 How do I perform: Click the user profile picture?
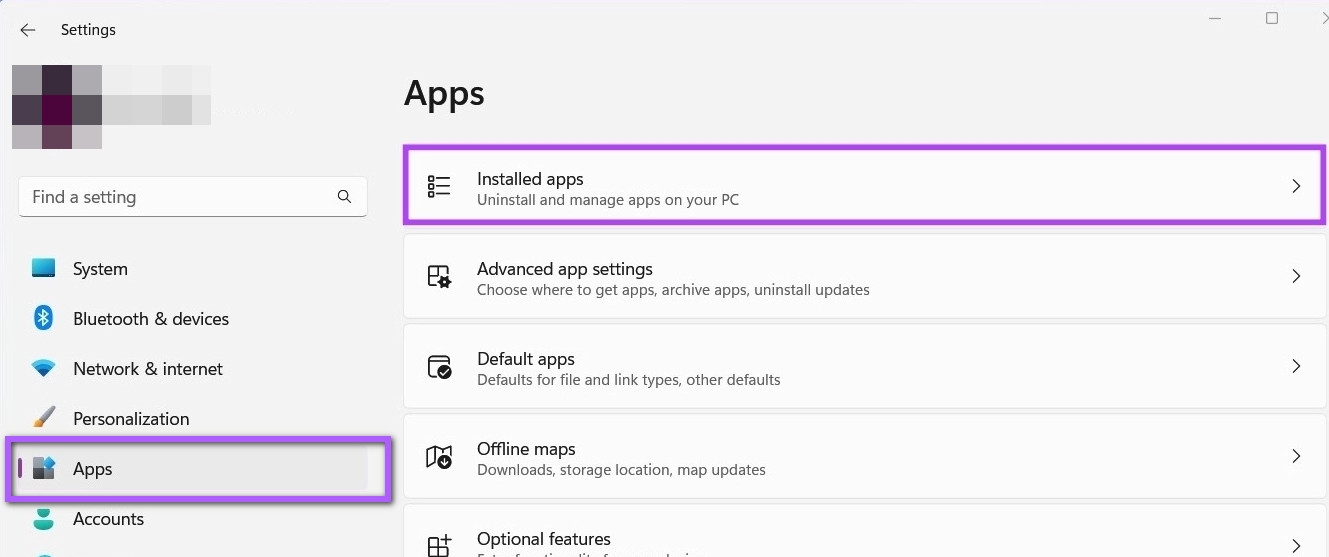pyautogui.click(x=57, y=107)
